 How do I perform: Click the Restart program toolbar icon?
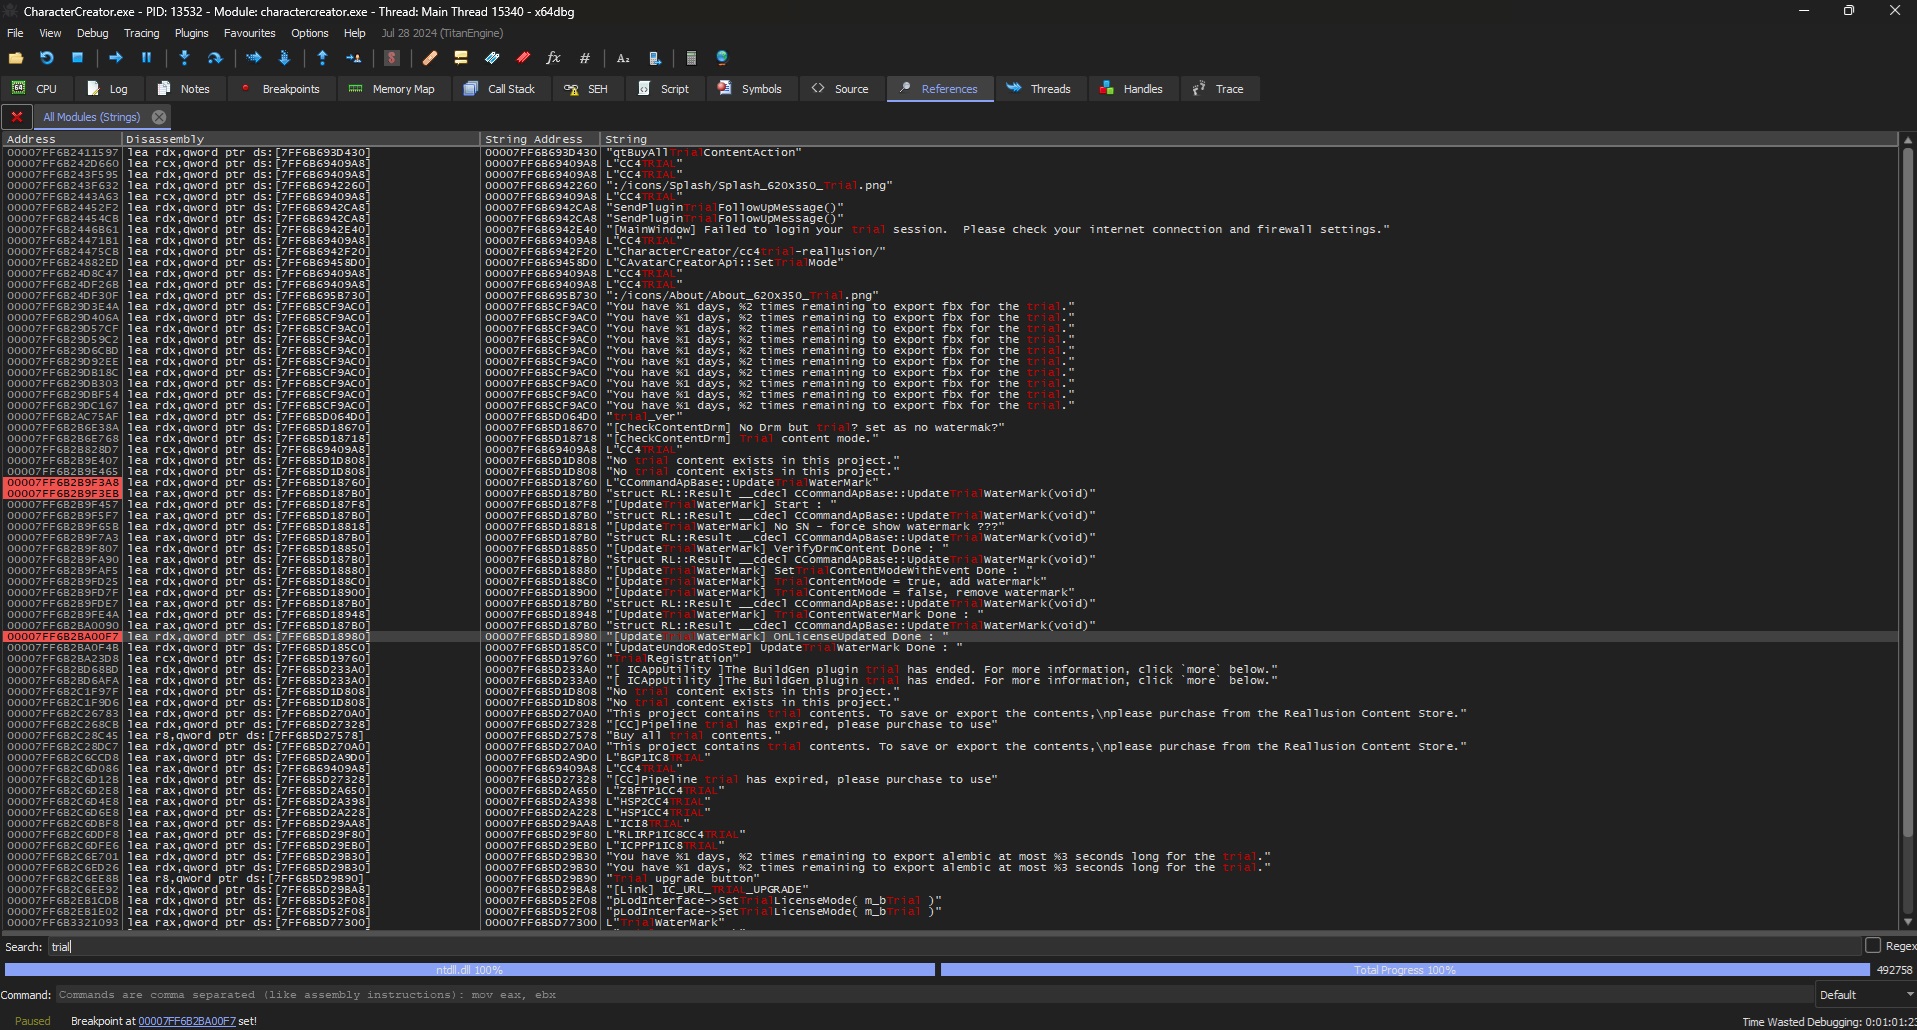(x=46, y=58)
